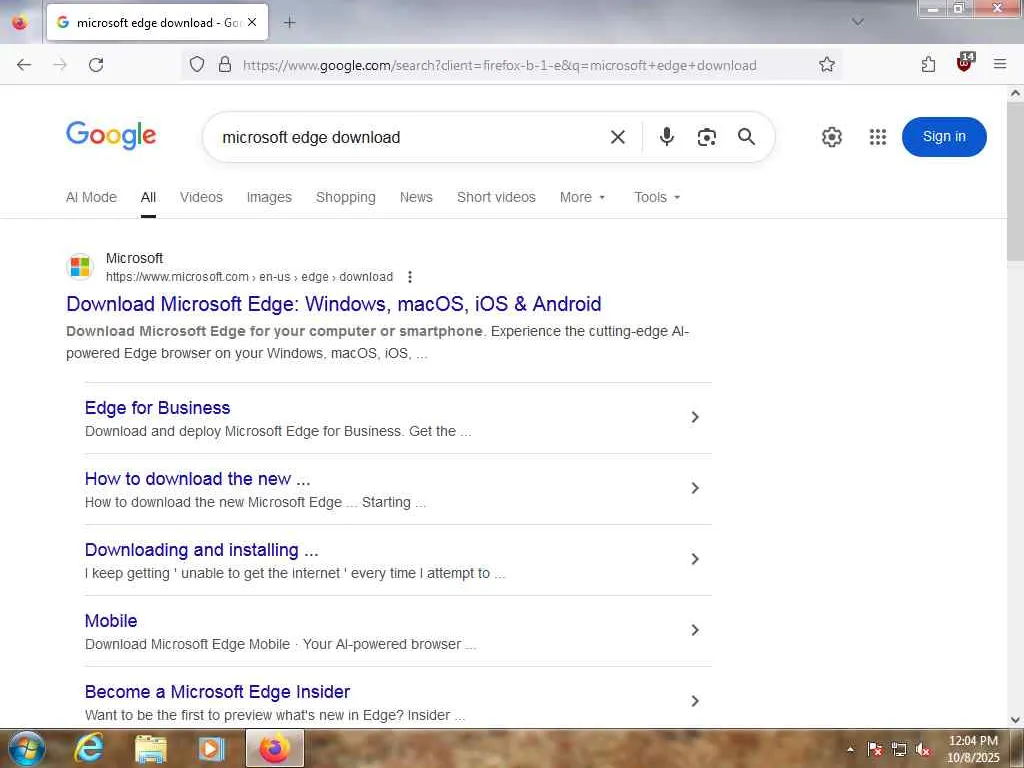Open the Firefox extensions puzzle icon
Viewport: 1024px width, 768px height.
tap(928, 65)
